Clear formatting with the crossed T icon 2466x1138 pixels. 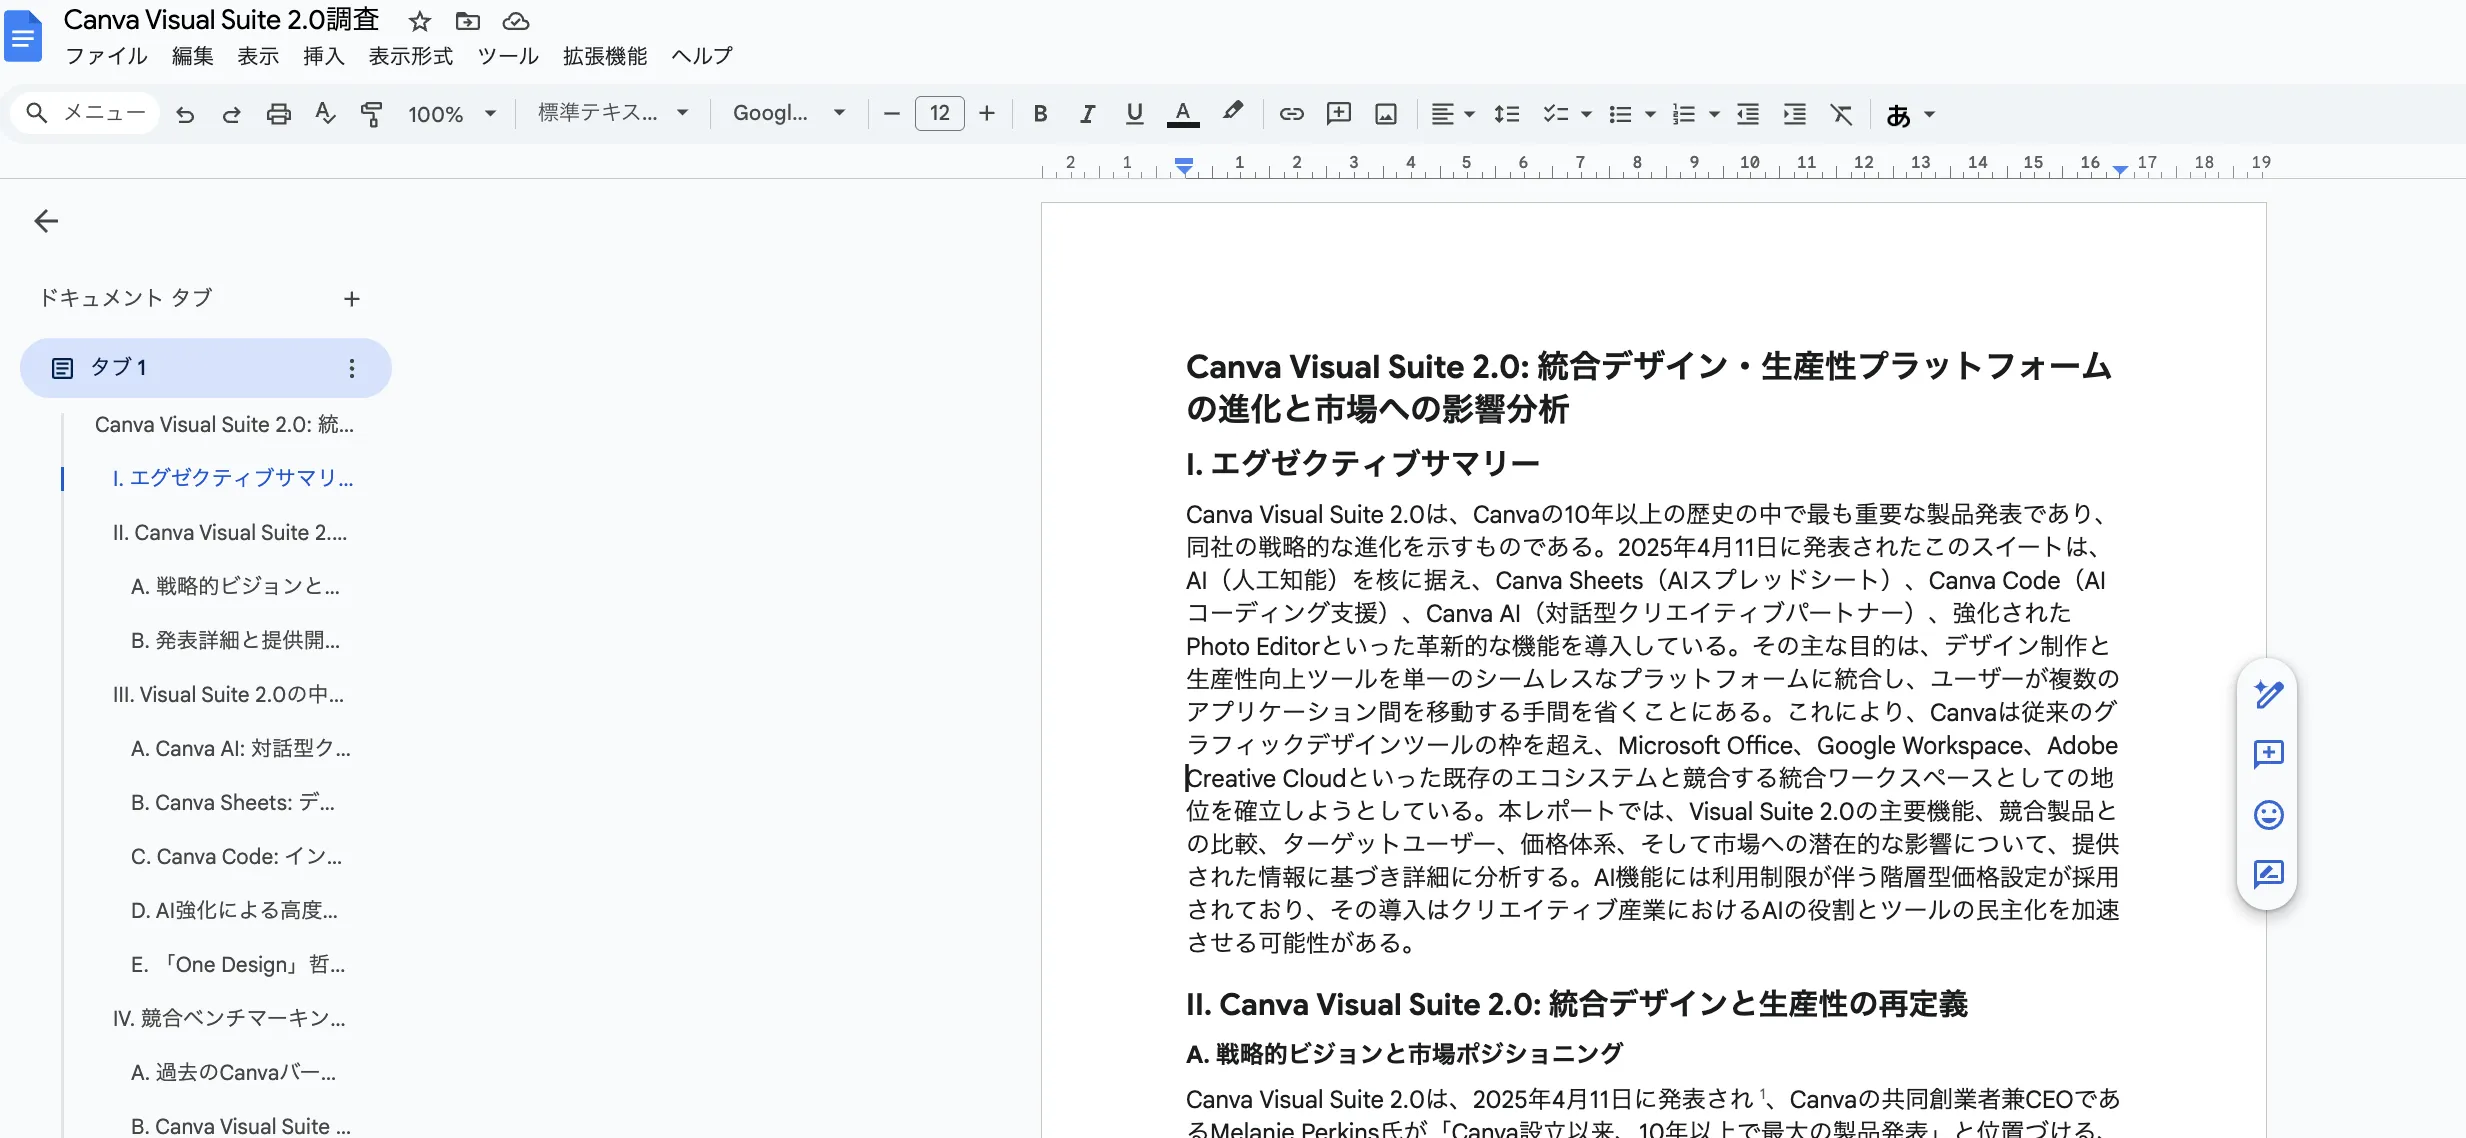pos(1842,114)
